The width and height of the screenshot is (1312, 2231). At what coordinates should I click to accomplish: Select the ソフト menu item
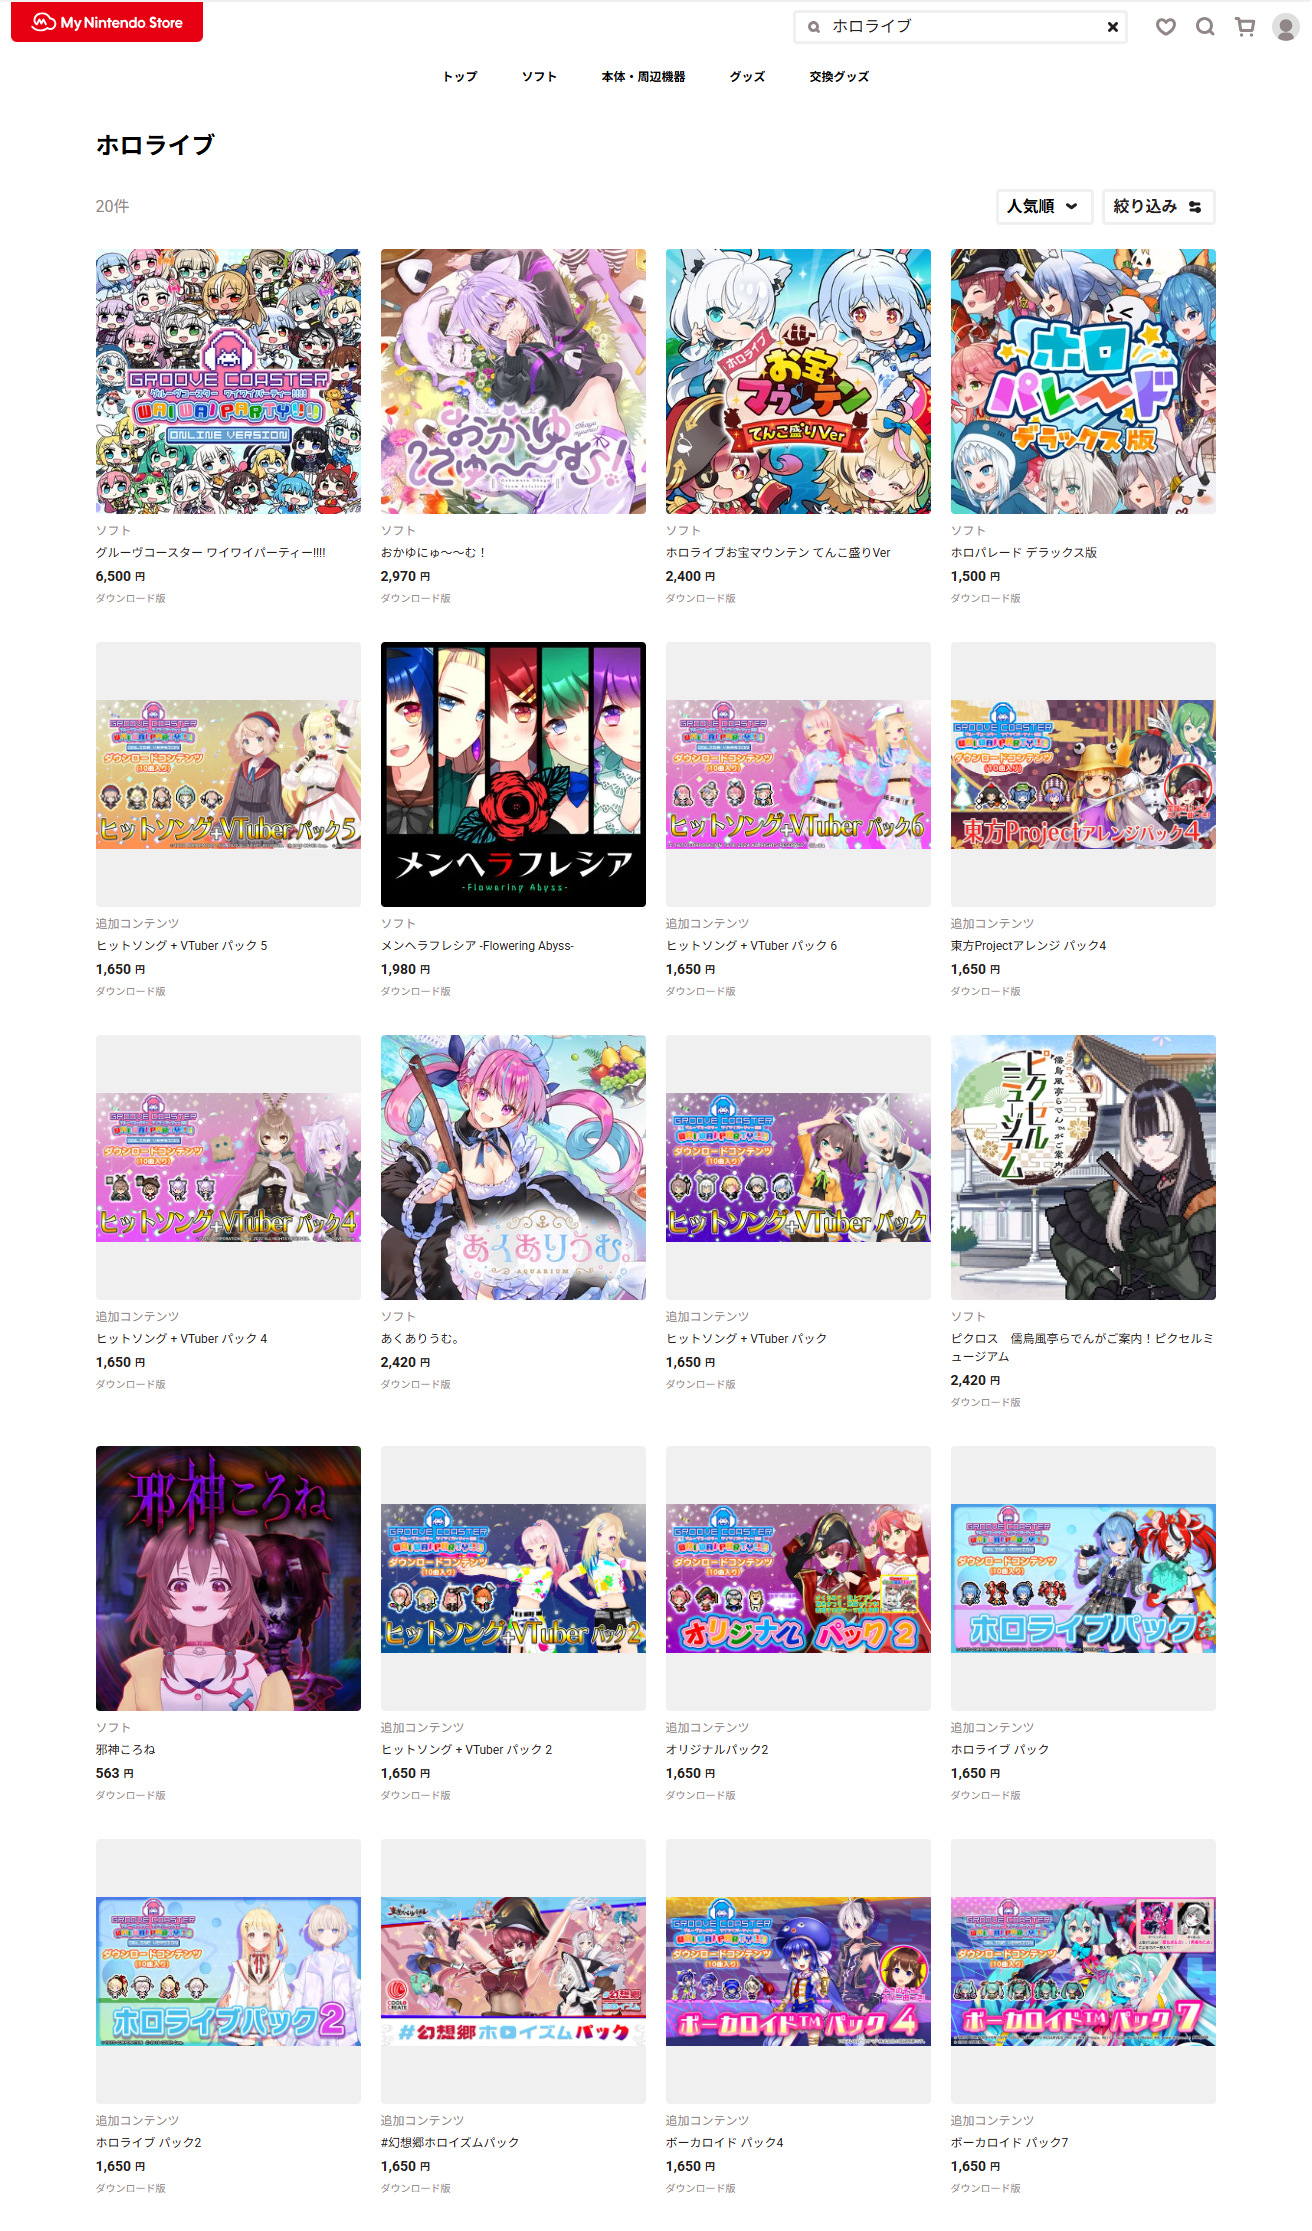(x=539, y=77)
